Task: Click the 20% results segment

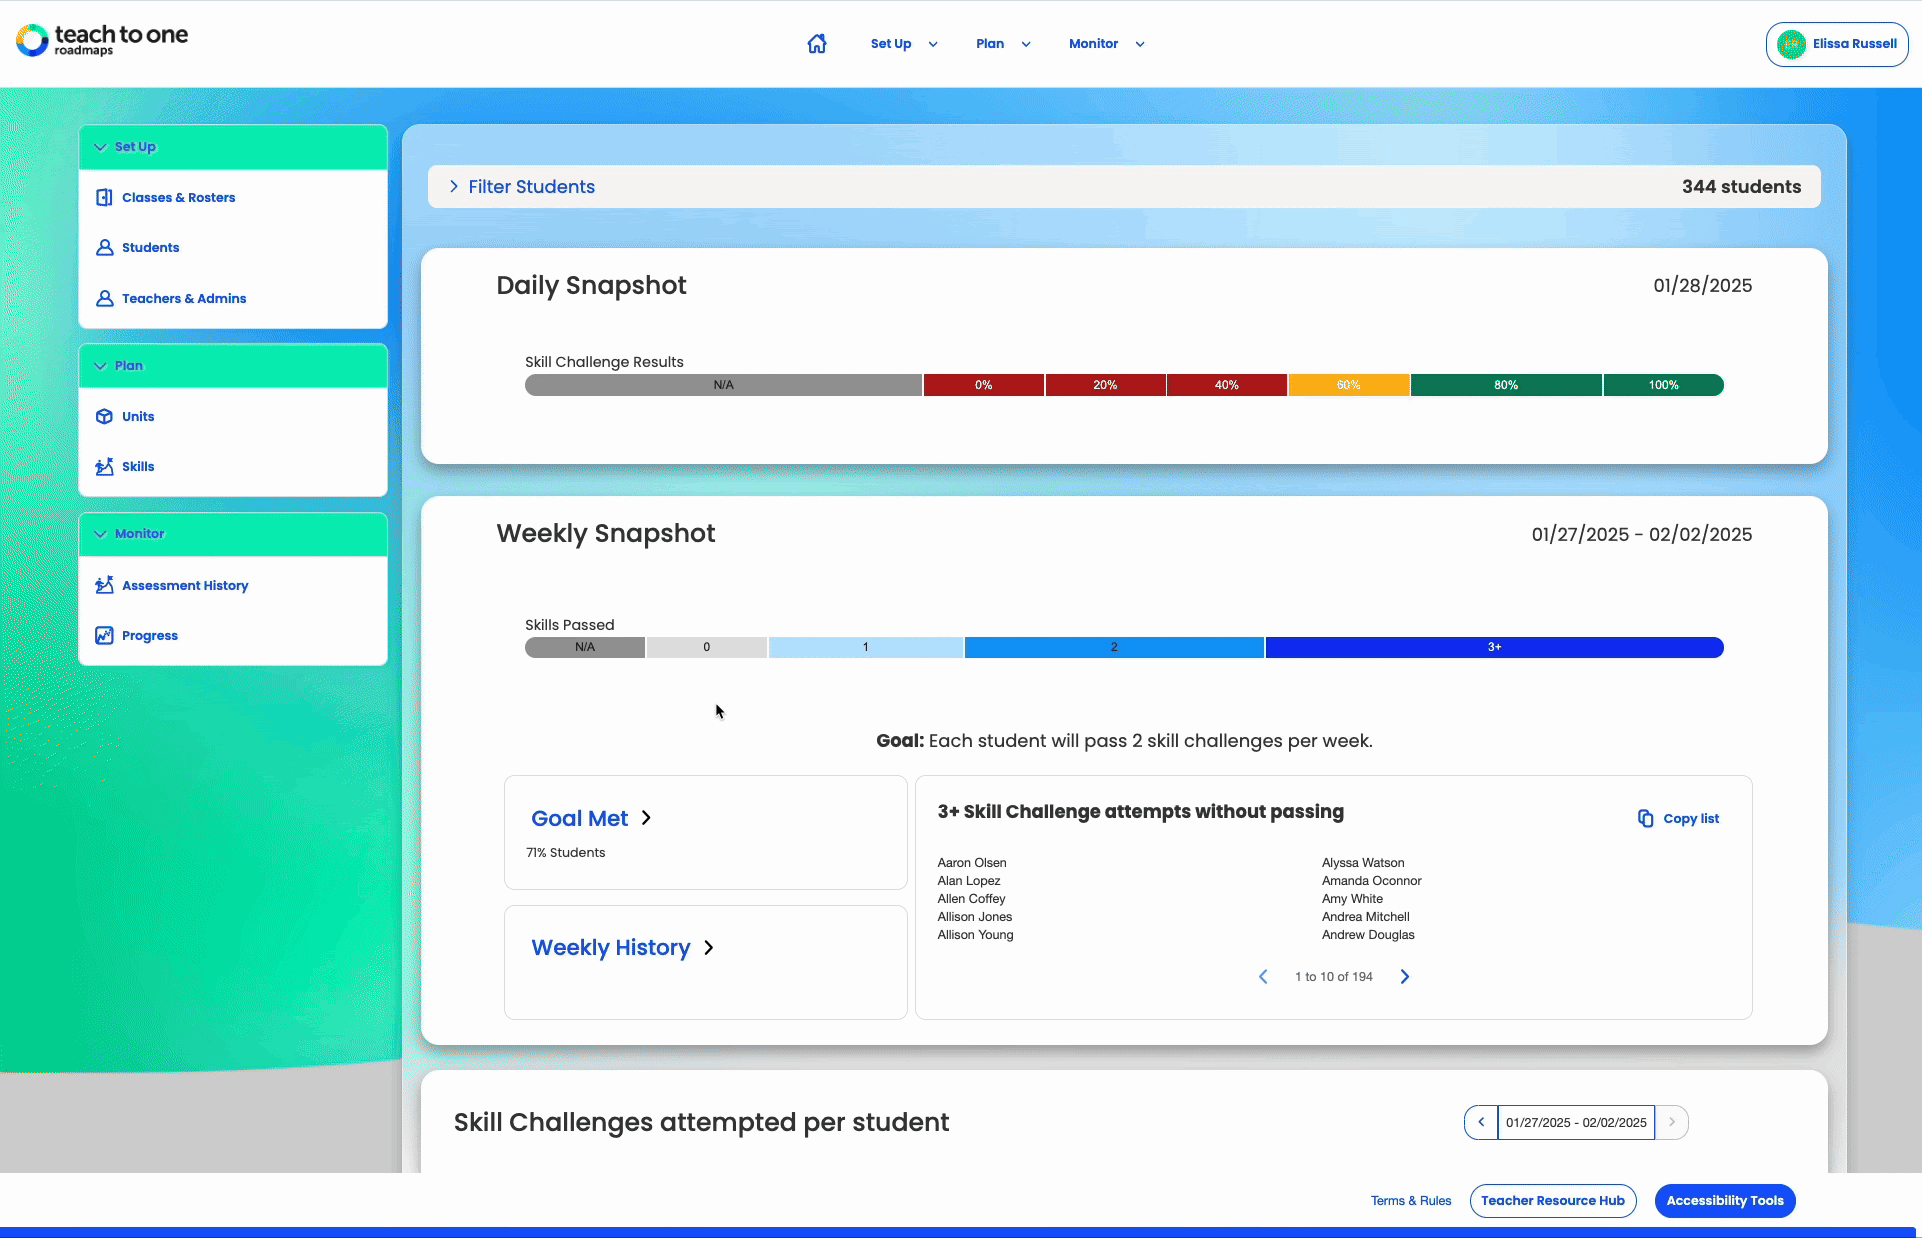Action: point(1105,385)
